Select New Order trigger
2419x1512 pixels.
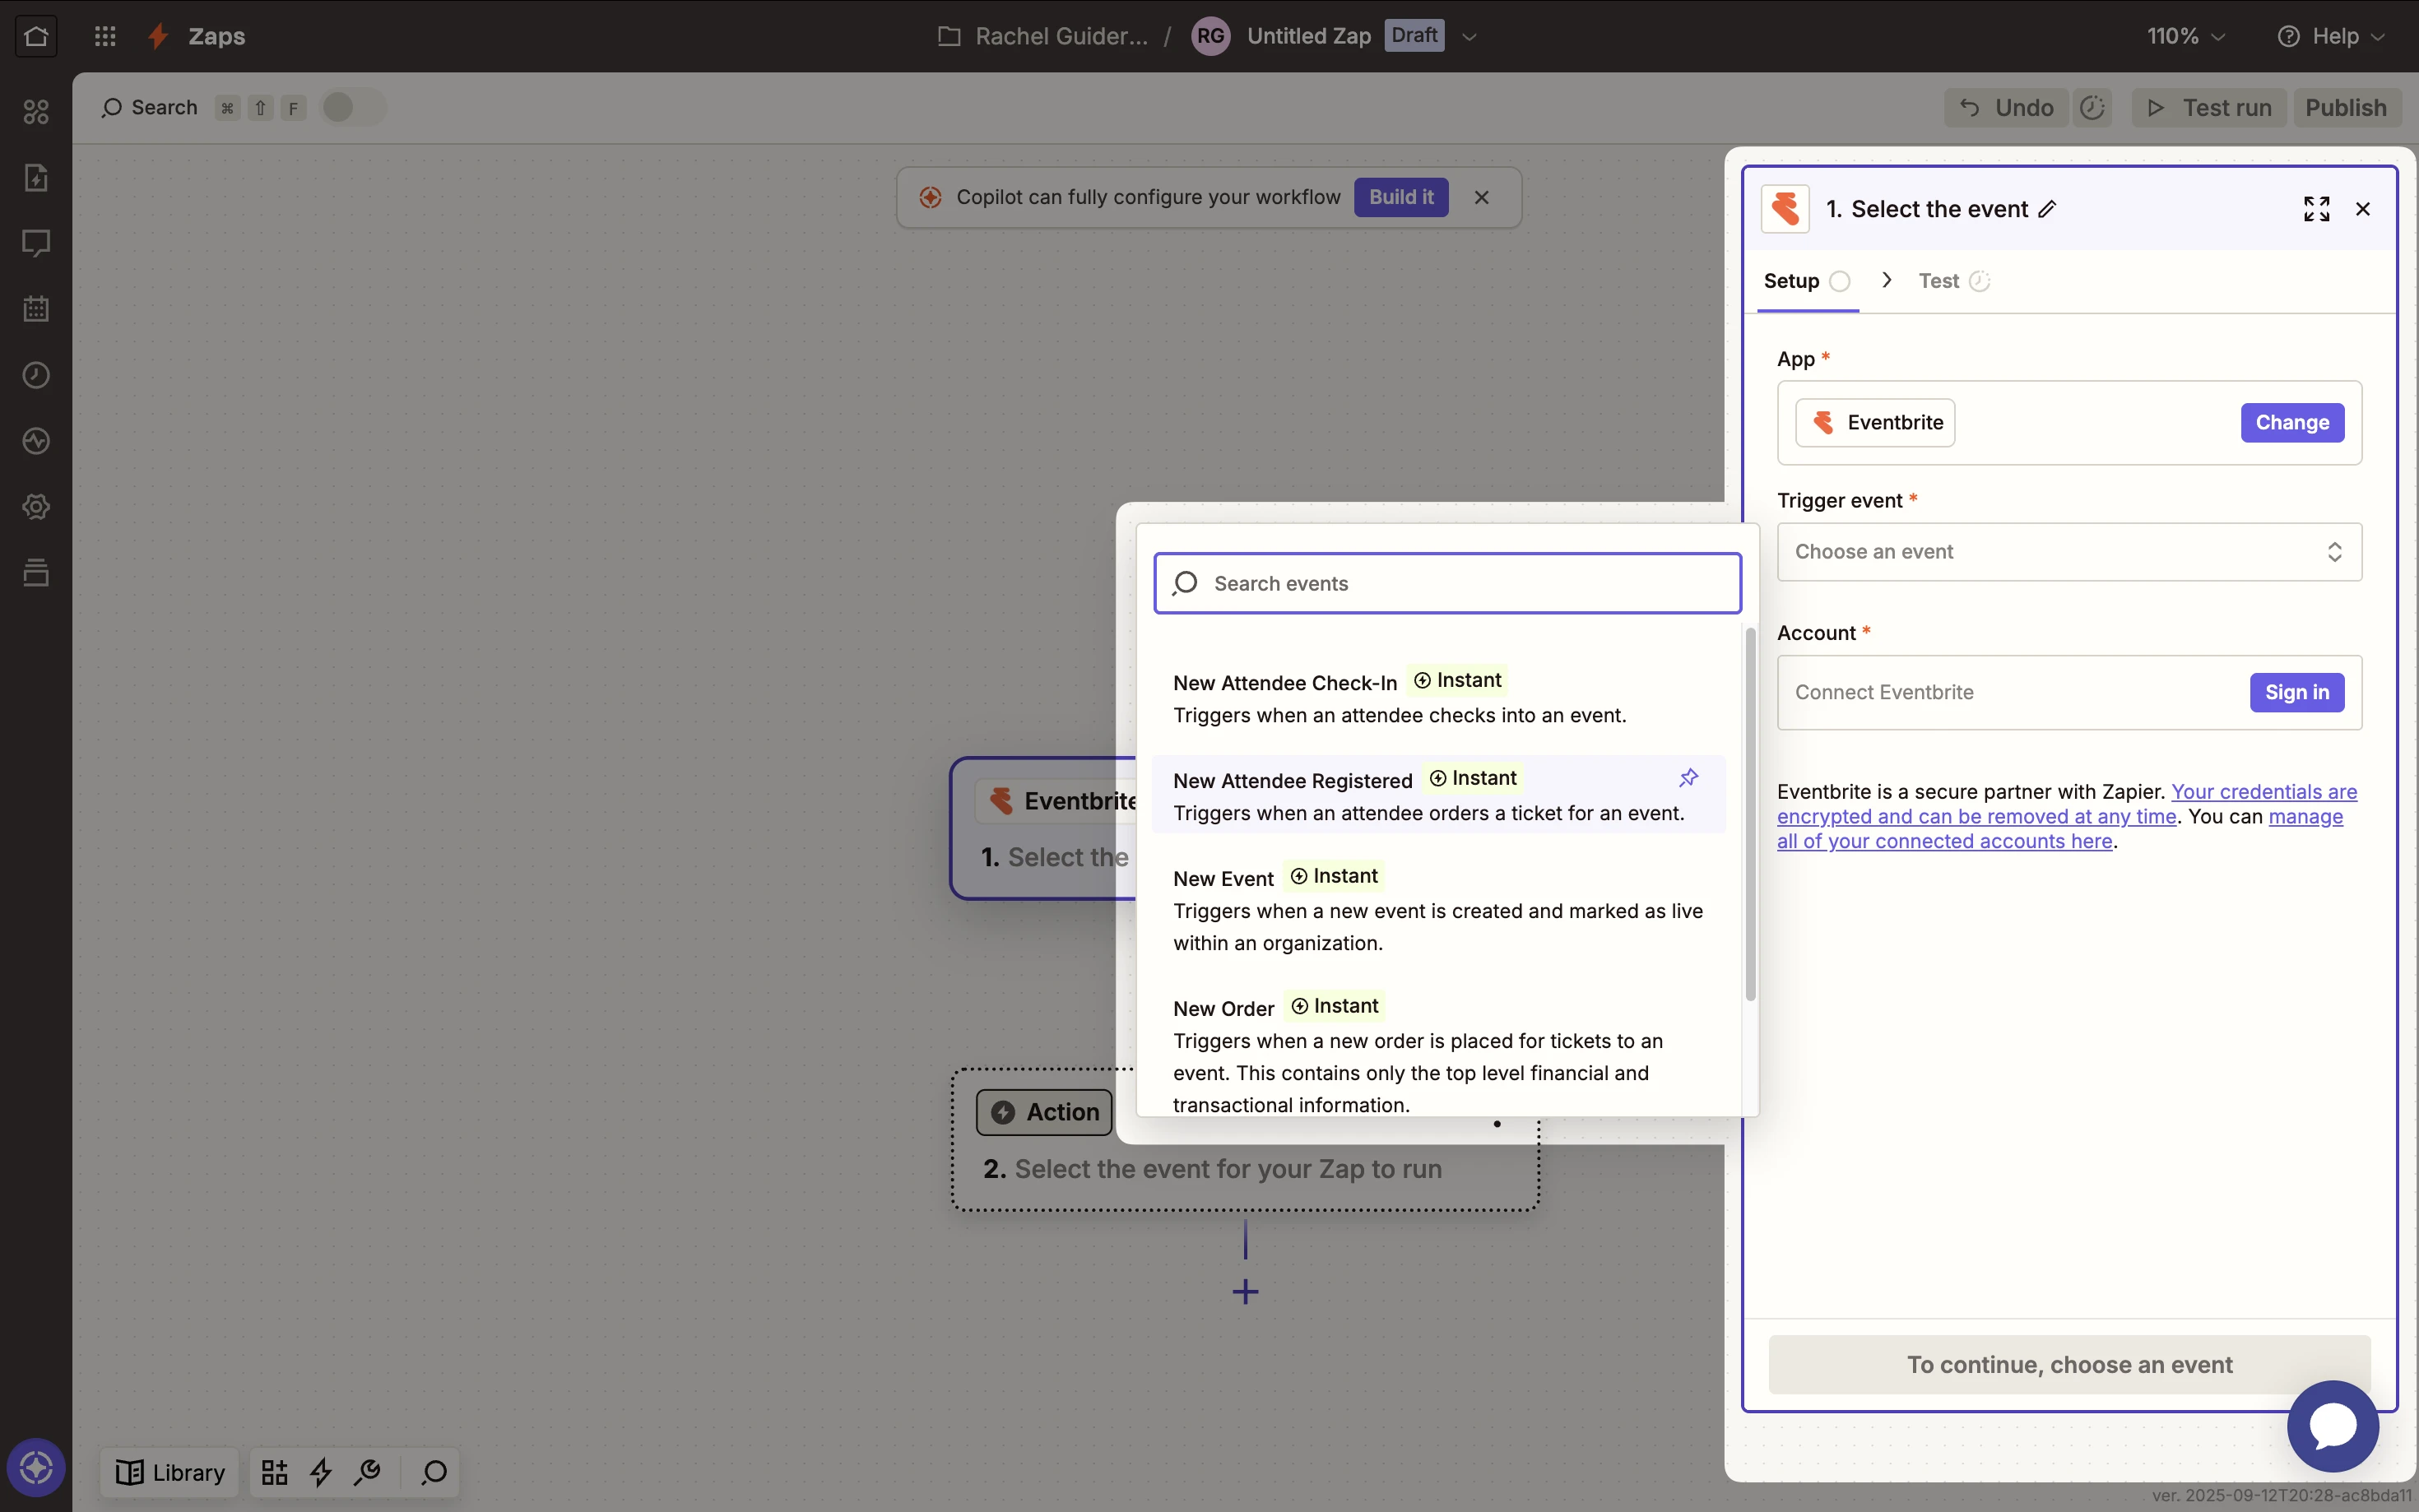pos(1439,1053)
